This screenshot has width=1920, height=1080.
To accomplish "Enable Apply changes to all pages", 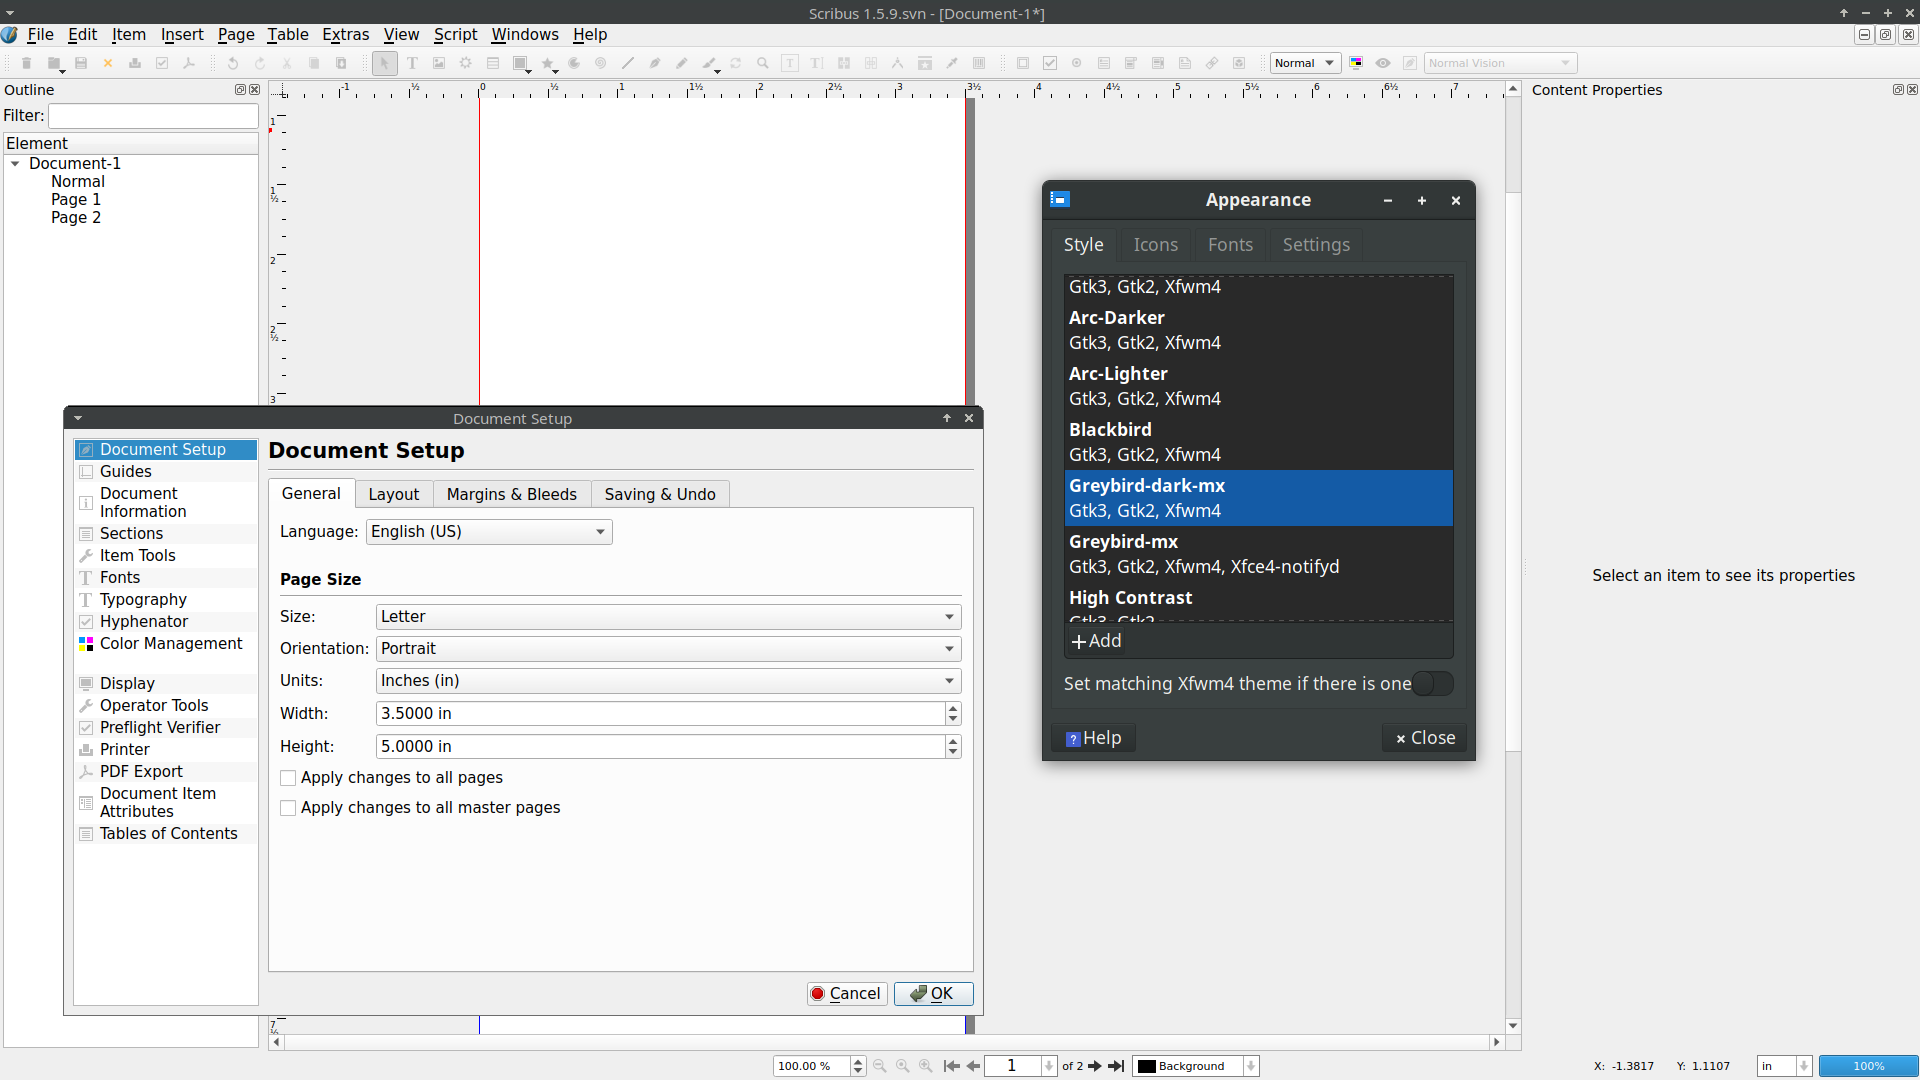I will tap(289, 778).
